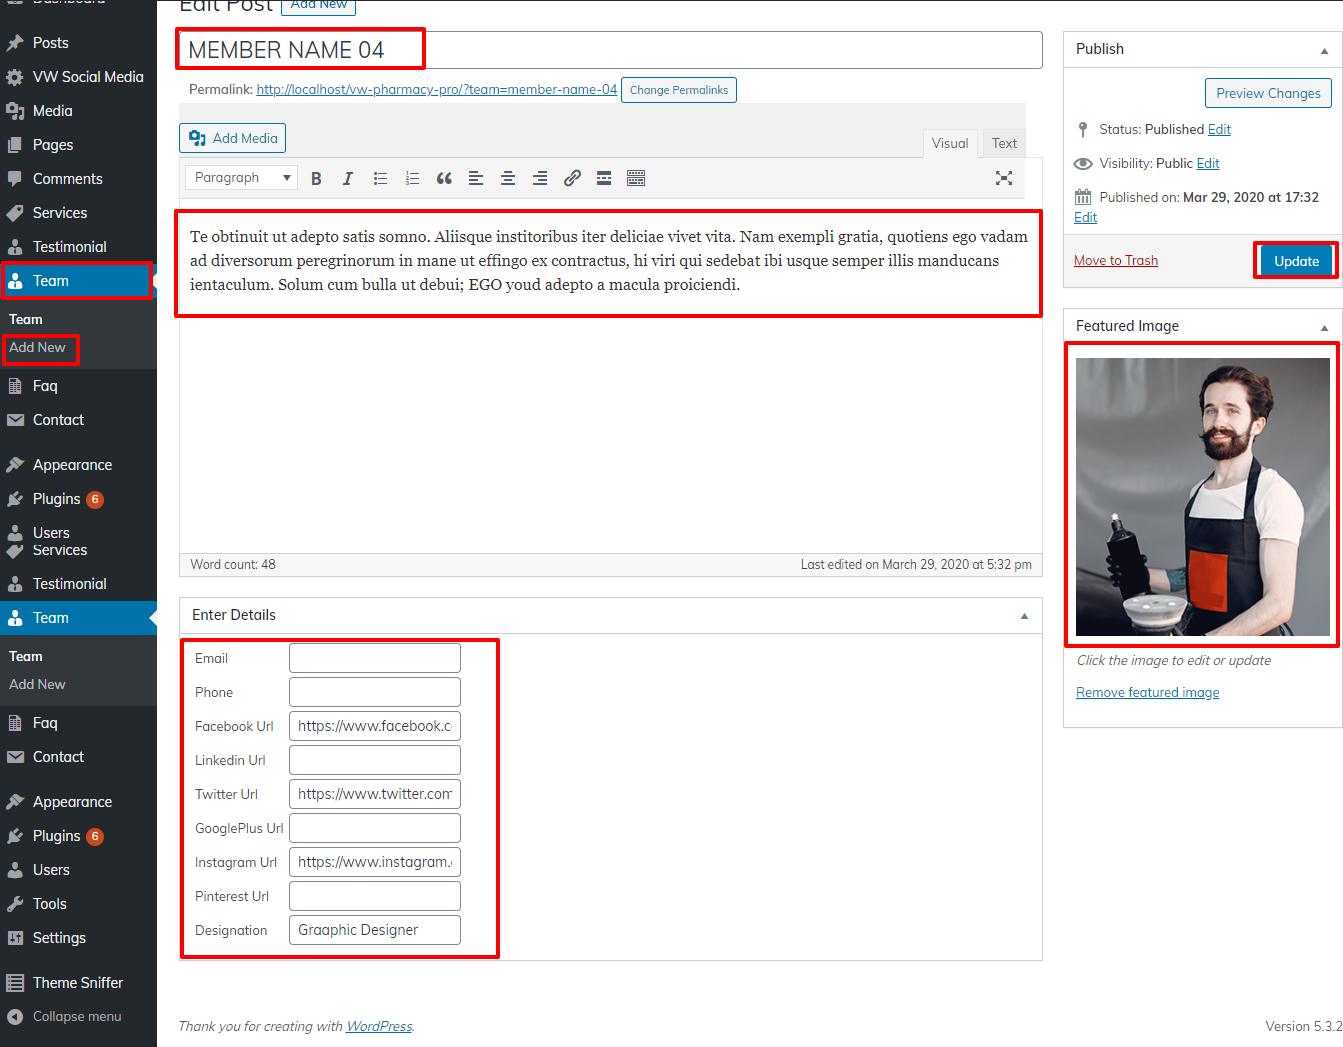Show the toolbar toggle (kitchen sink)
Viewport: 1343px width, 1047px height.
636,178
